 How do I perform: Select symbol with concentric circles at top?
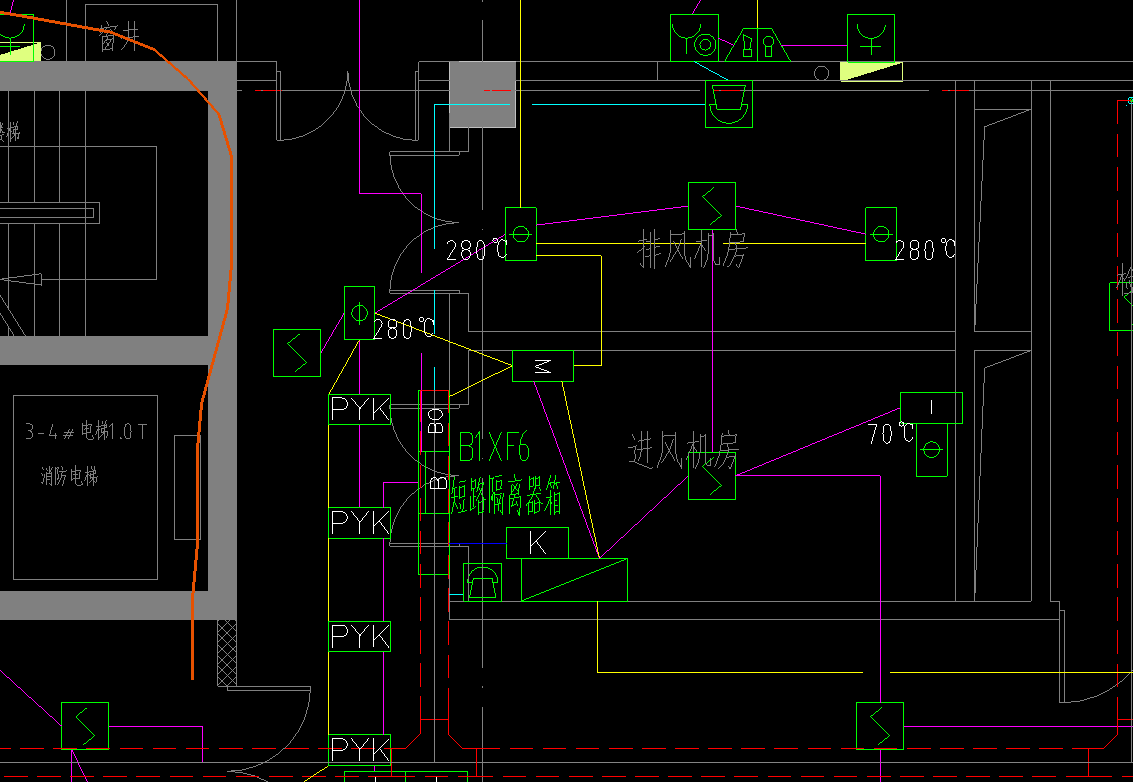694,38
